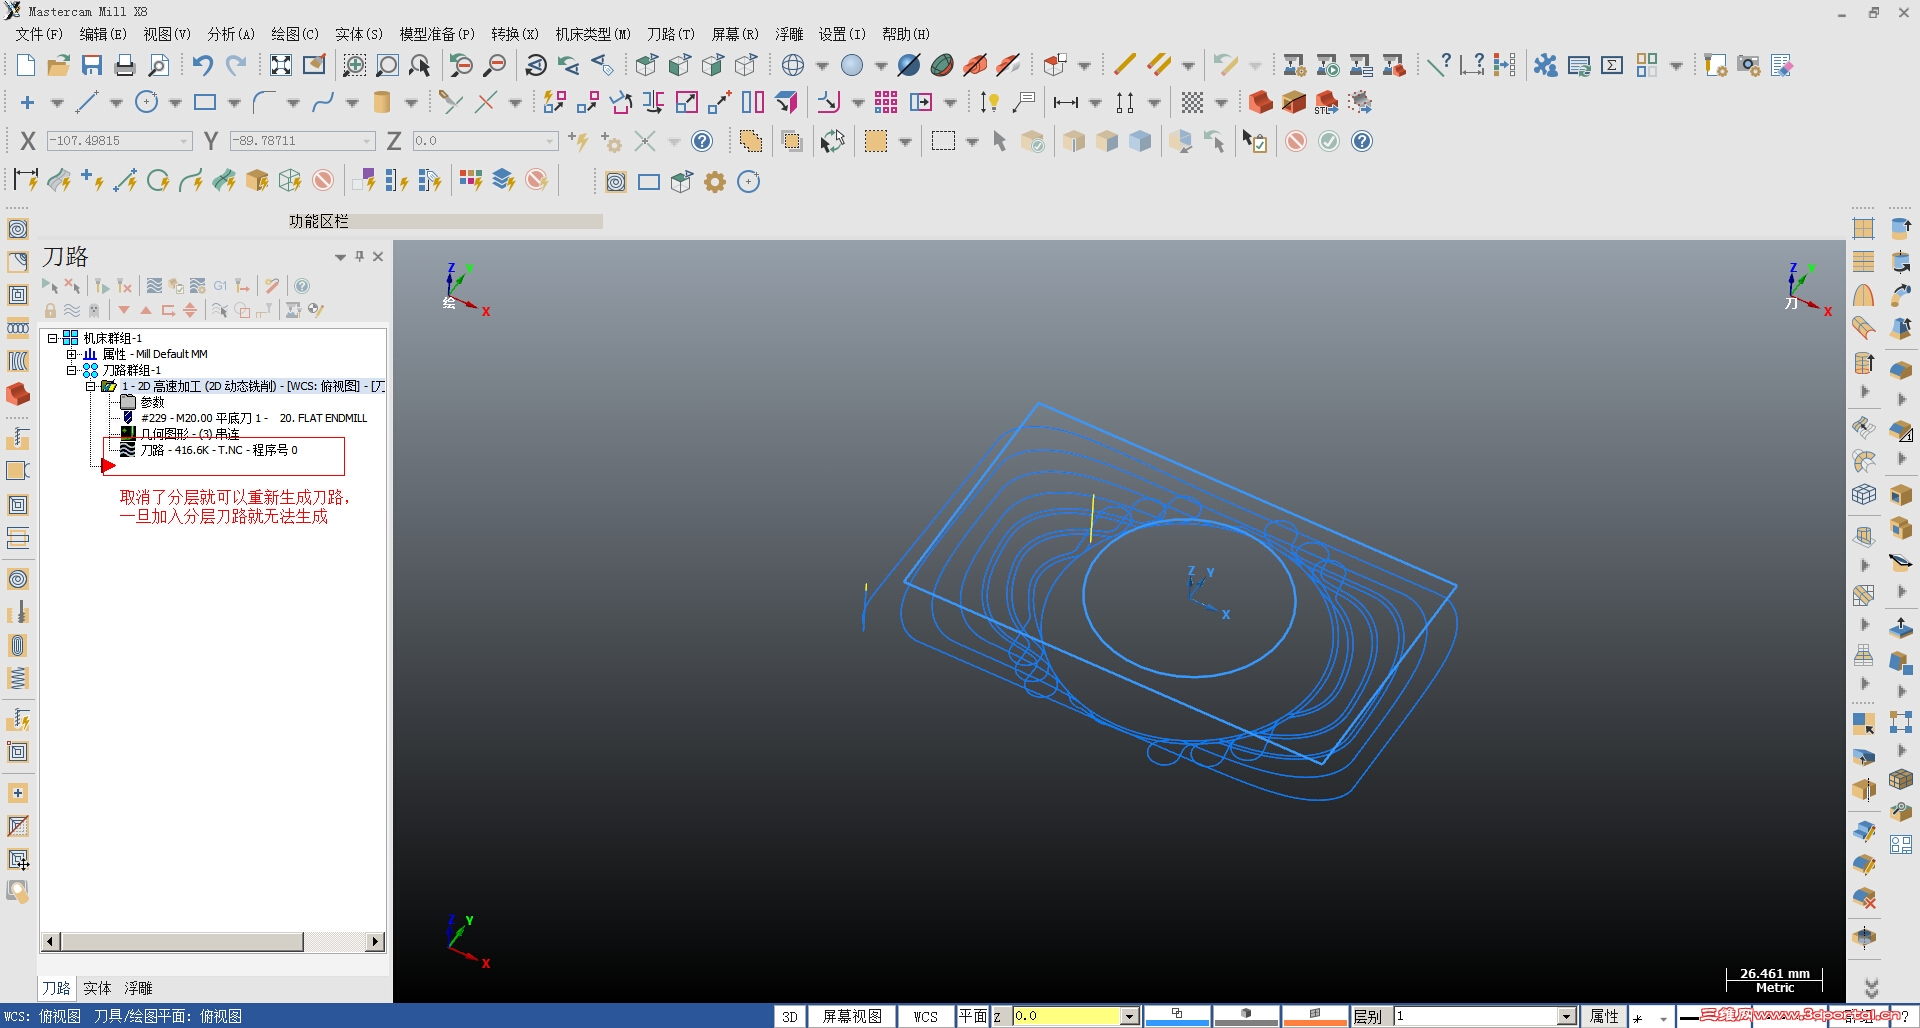Click the camera screenshot icon
The image size is (1920, 1028).
click(x=1749, y=66)
